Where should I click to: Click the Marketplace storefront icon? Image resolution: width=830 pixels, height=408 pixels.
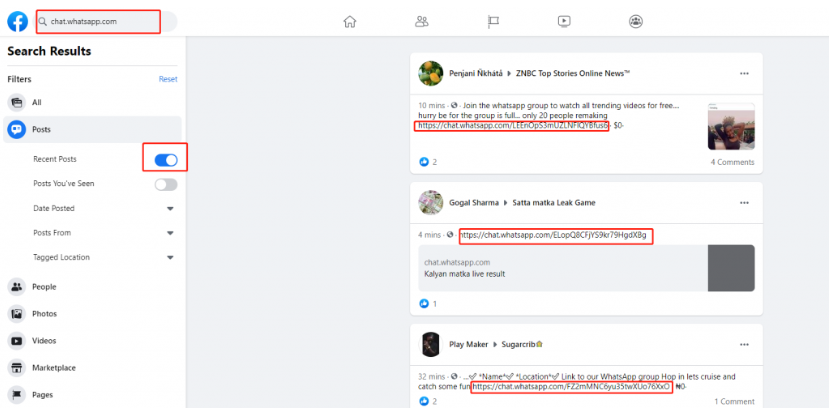point(17,368)
